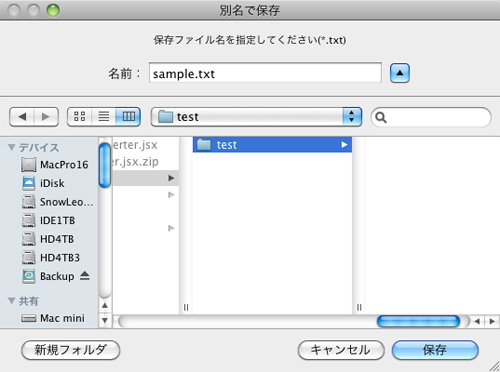Screen dimensions: 500x372
Task: Open the test folder location dropdown
Action: (256, 117)
